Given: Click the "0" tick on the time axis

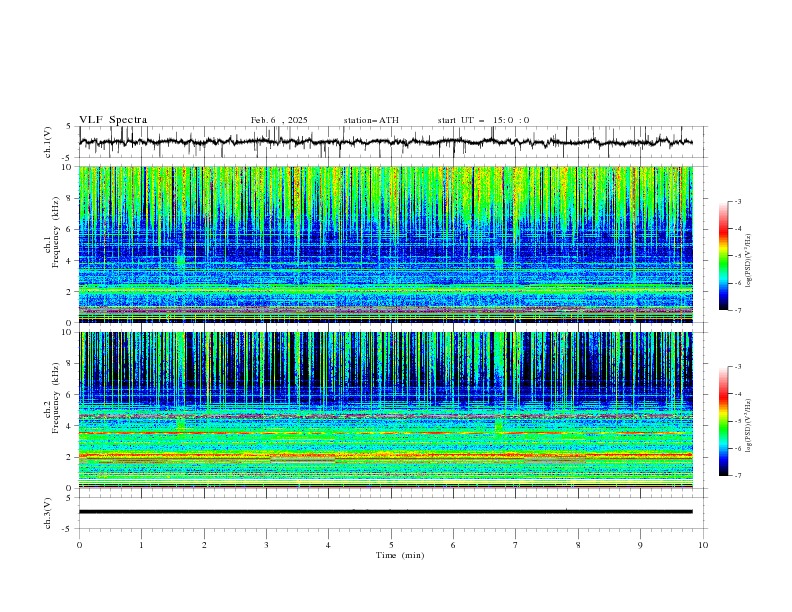Looking at the screenshot, I should 79,545.
